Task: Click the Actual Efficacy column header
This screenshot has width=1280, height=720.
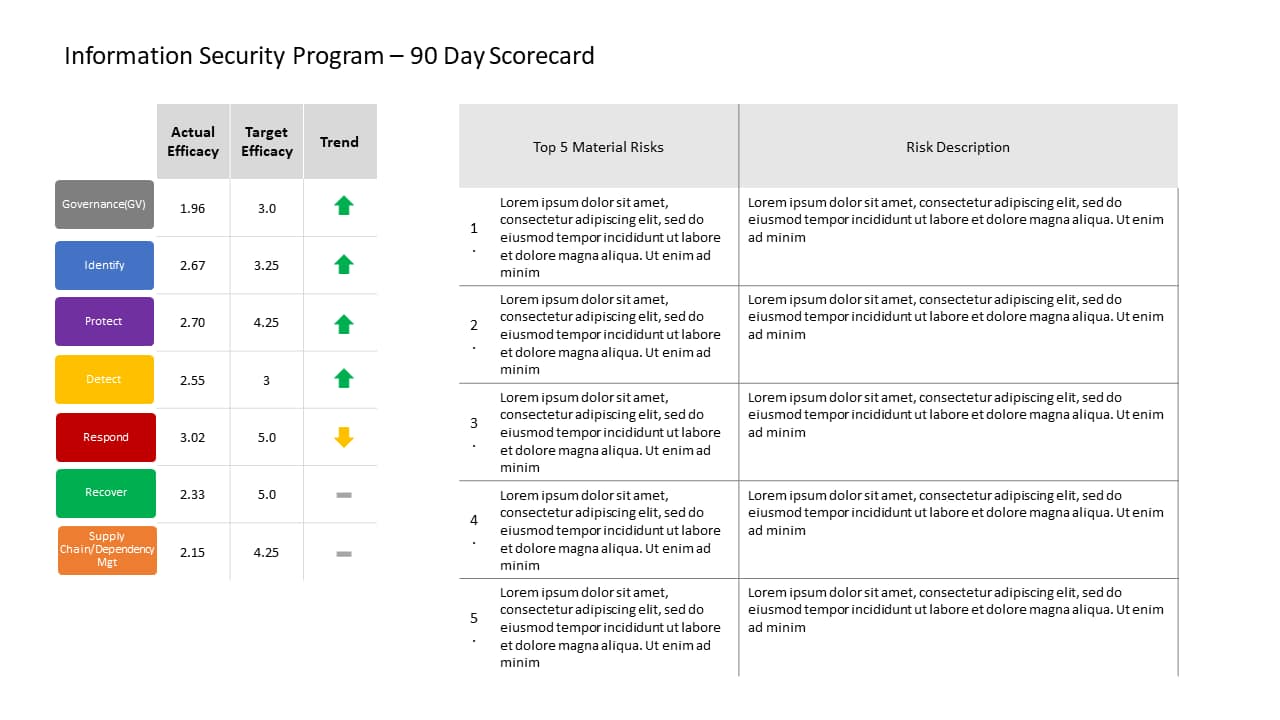Action: (193, 141)
